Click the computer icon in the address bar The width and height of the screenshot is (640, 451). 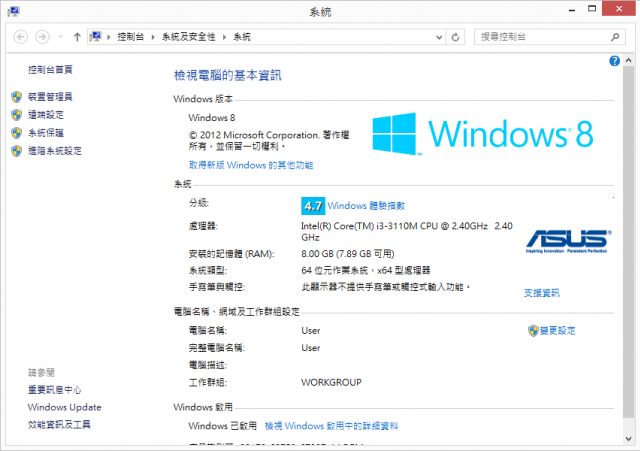[96, 37]
